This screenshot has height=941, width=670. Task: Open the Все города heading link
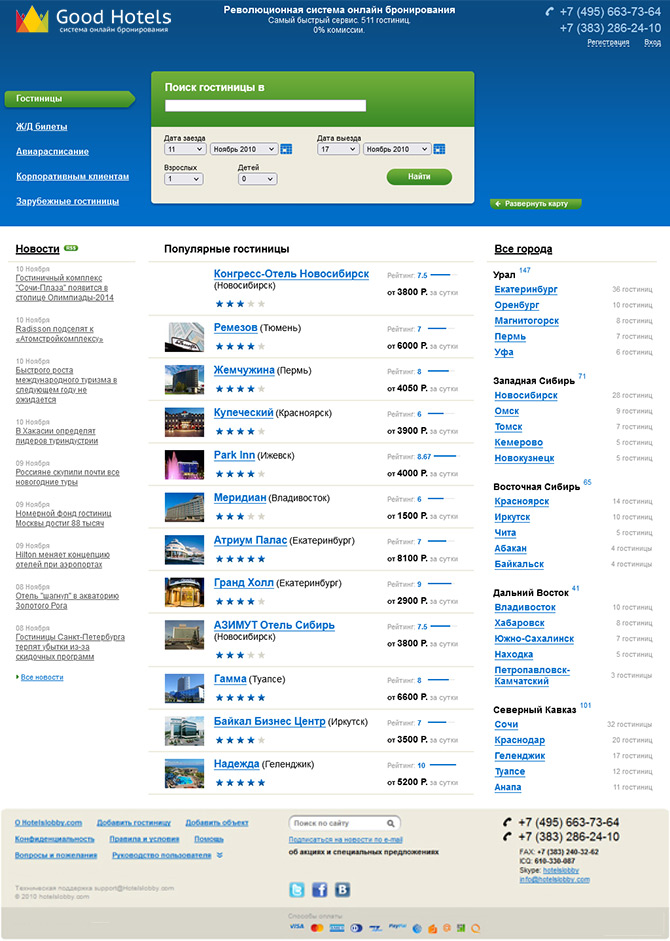point(523,249)
